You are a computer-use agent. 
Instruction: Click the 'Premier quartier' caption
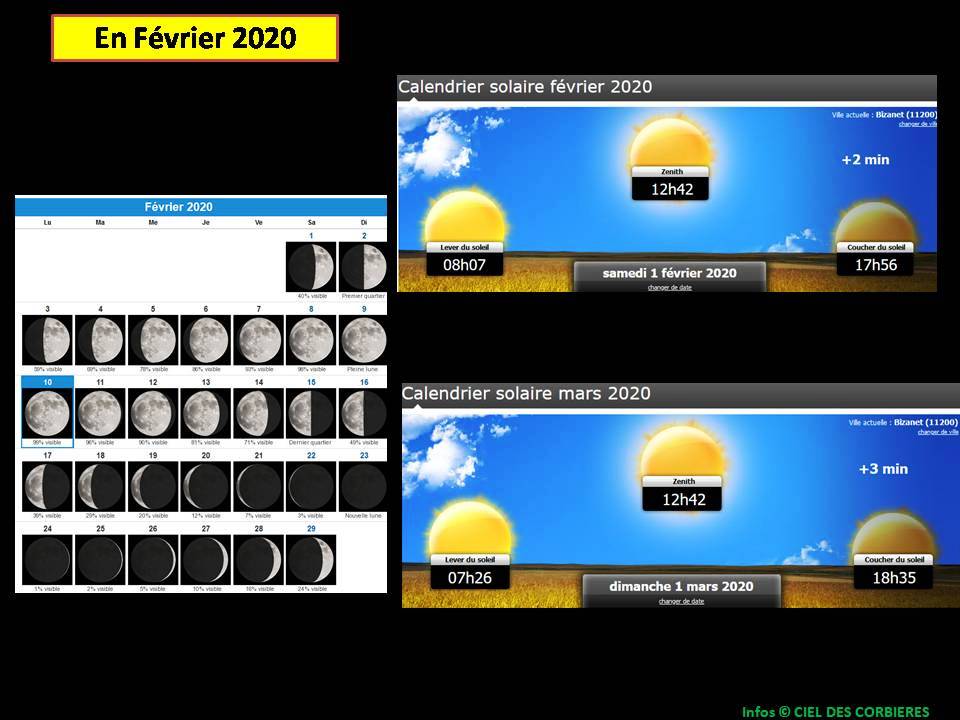pos(363,296)
